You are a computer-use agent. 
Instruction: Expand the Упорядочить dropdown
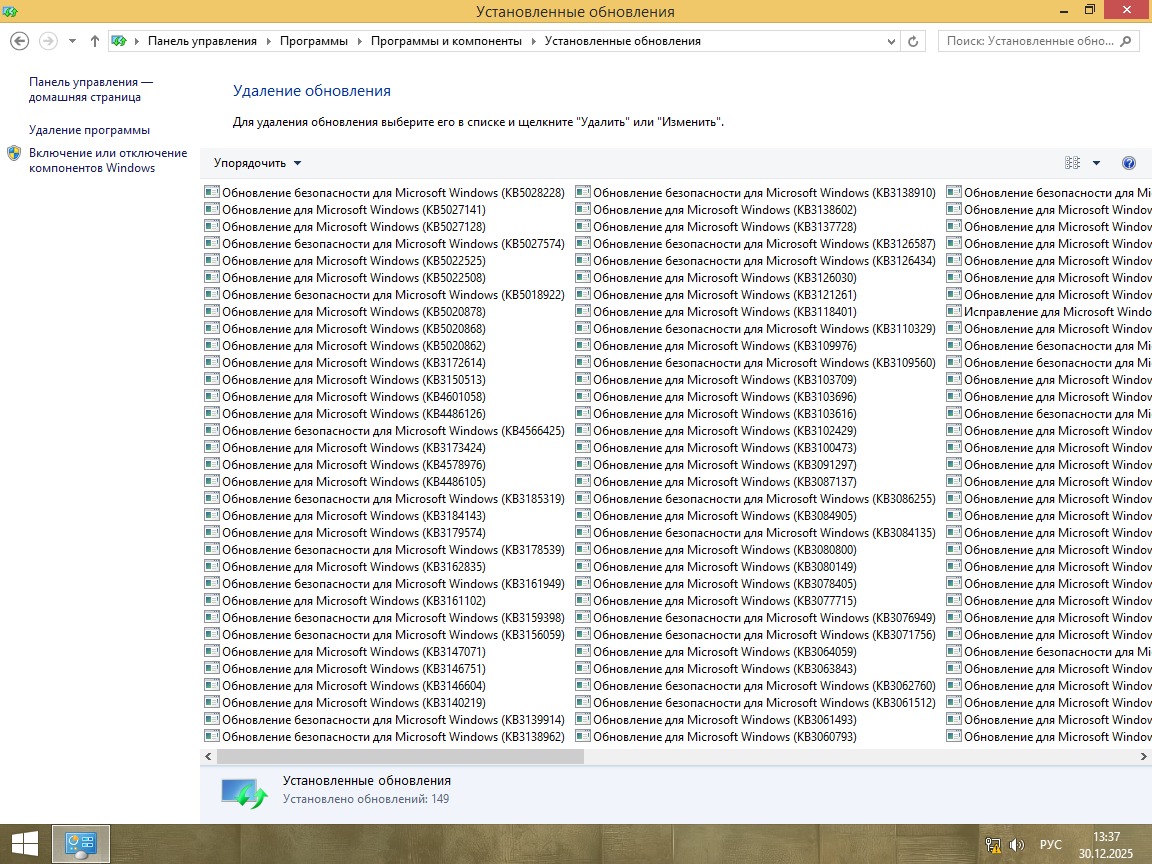click(x=257, y=163)
